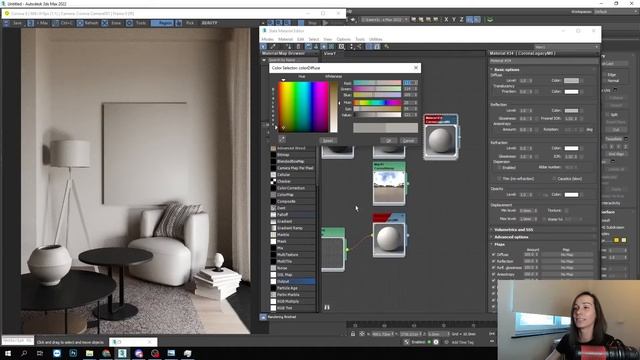Toggle the Reflection map checkbox in Maps
The height and width of the screenshot is (360, 640).
click(493, 261)
